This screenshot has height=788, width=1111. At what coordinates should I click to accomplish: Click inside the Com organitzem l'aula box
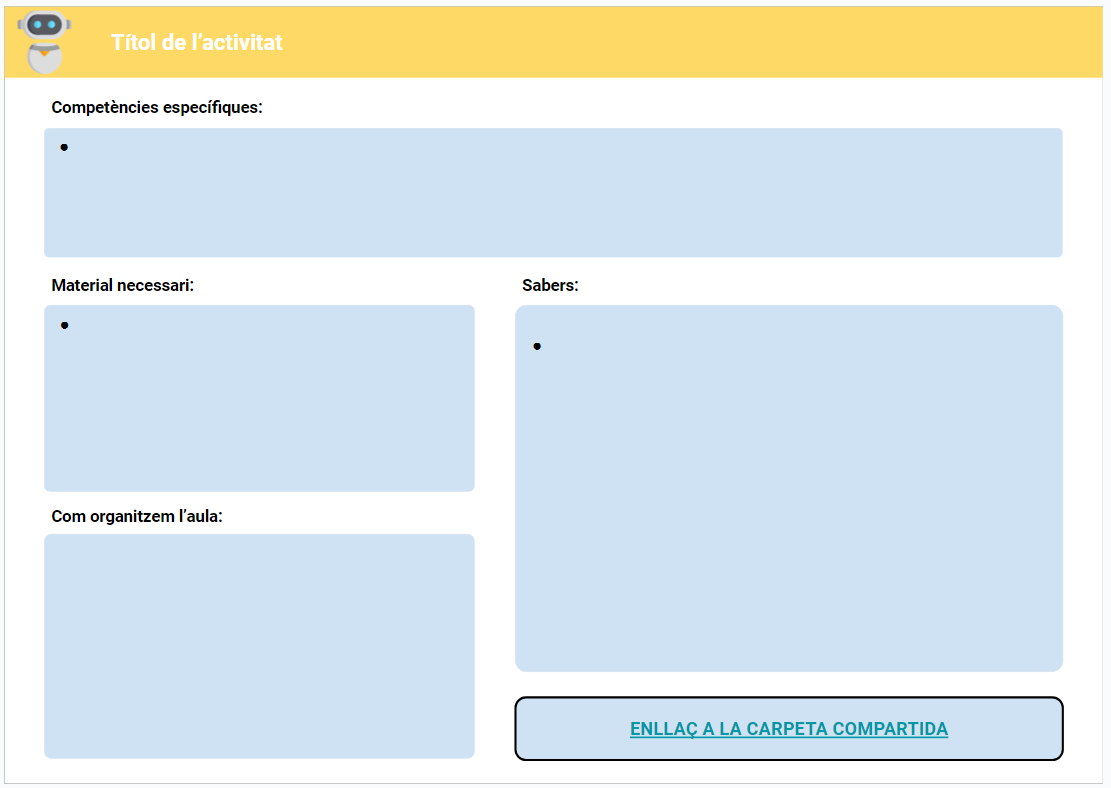pos(259,645)
